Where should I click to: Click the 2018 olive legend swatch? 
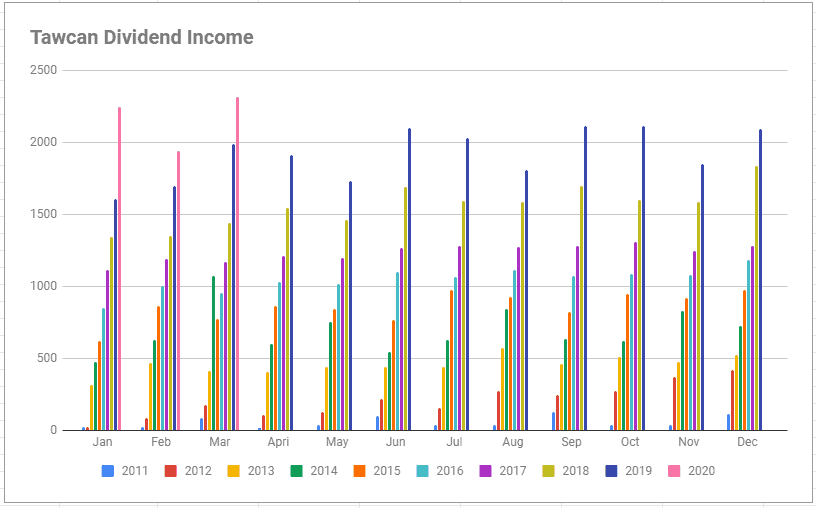pos(549,470)
